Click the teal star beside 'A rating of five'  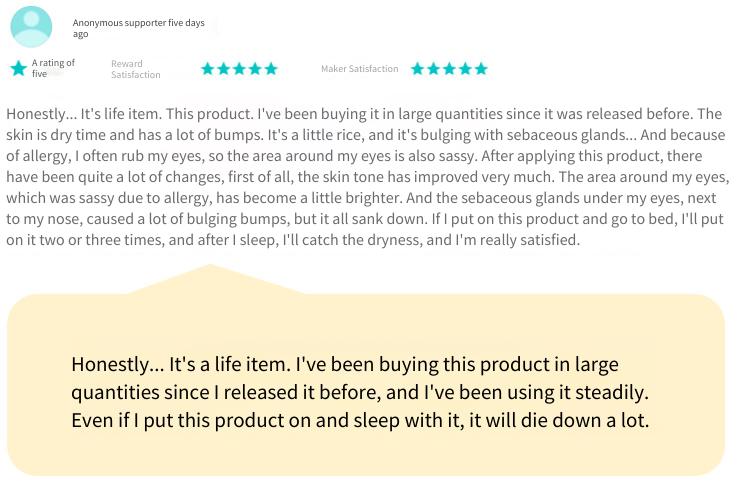click(19, 68)
